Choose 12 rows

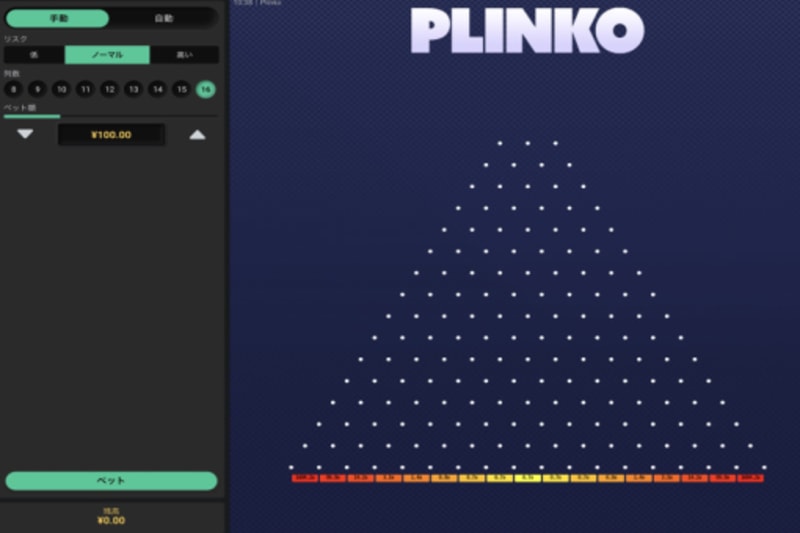109,89
